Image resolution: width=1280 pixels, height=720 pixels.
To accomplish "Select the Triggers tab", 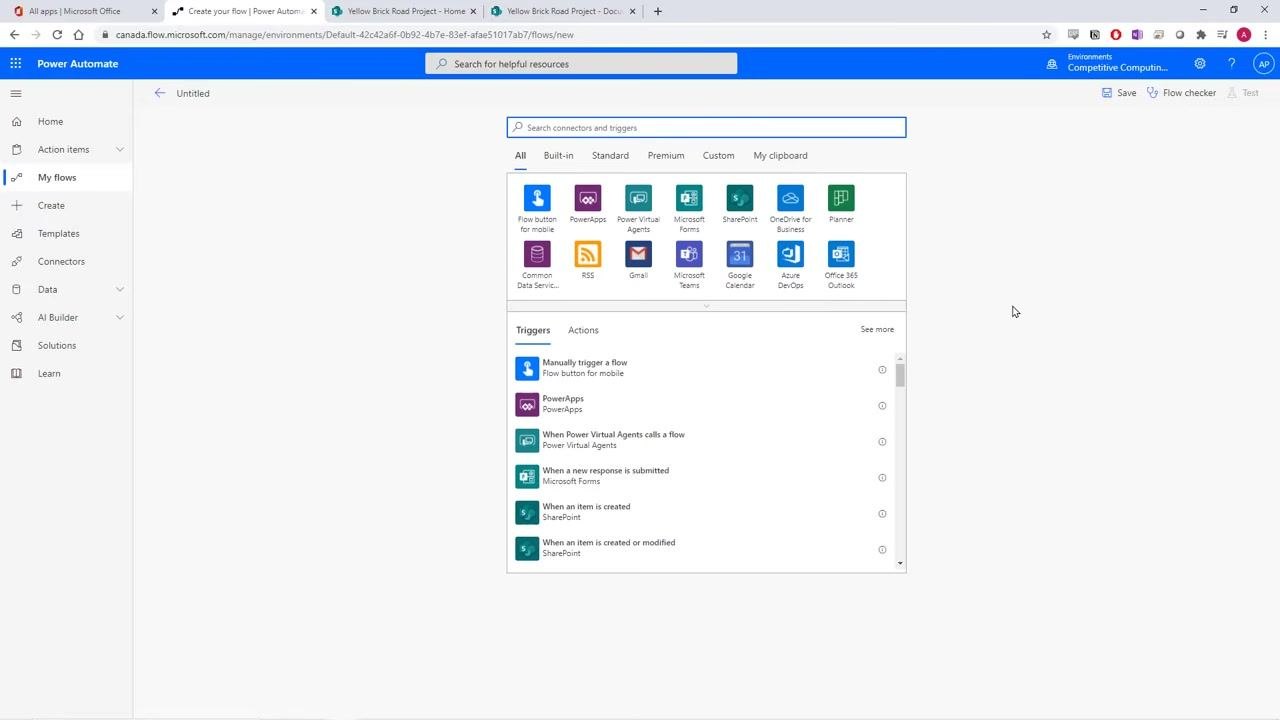I will [x=533, y=330].
